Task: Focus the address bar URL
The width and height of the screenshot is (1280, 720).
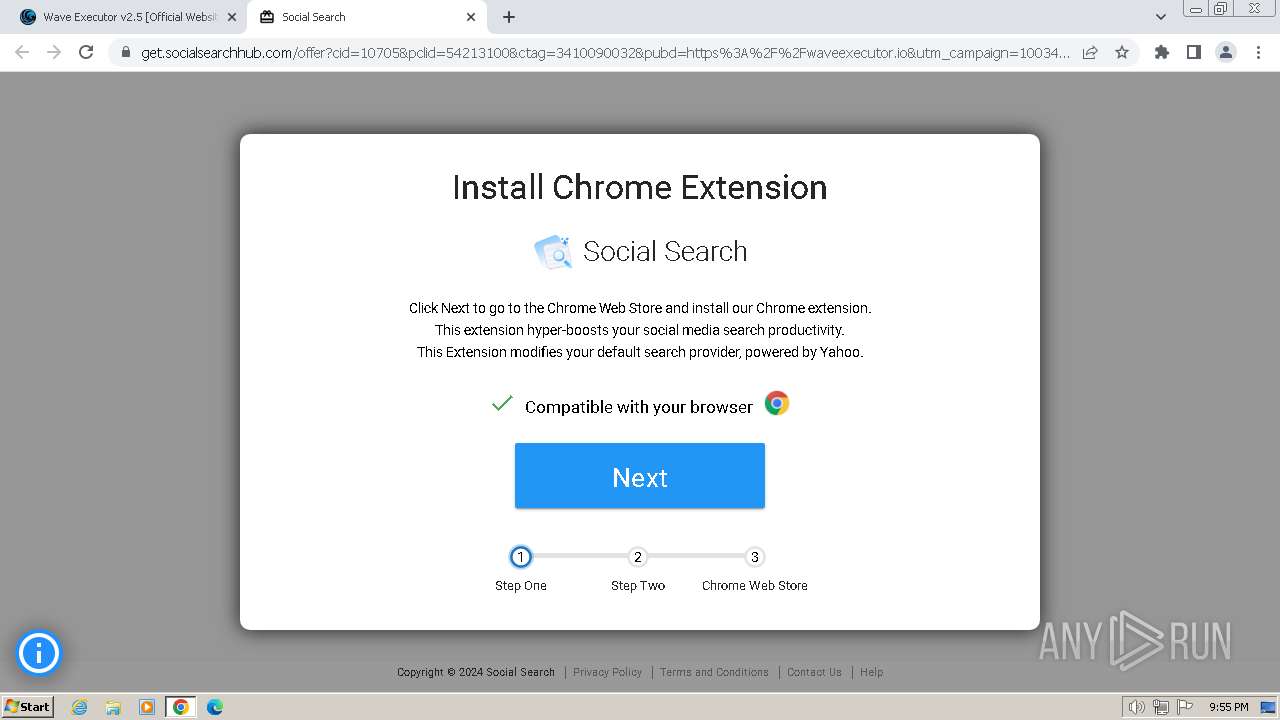Action: click(x=605, y=53)
